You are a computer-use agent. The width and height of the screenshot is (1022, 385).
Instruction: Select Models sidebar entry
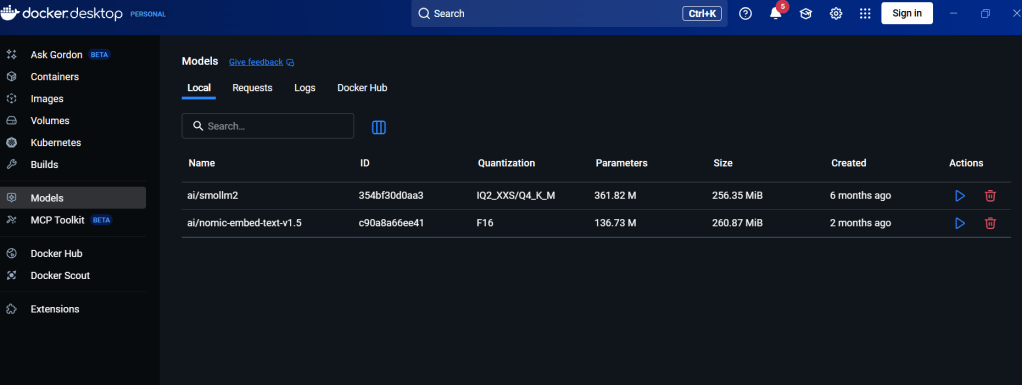click(73, 198)
